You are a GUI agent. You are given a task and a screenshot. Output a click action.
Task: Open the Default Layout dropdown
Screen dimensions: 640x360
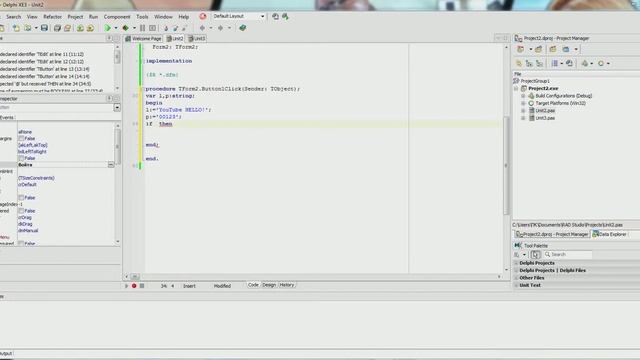tap(262, 16)
